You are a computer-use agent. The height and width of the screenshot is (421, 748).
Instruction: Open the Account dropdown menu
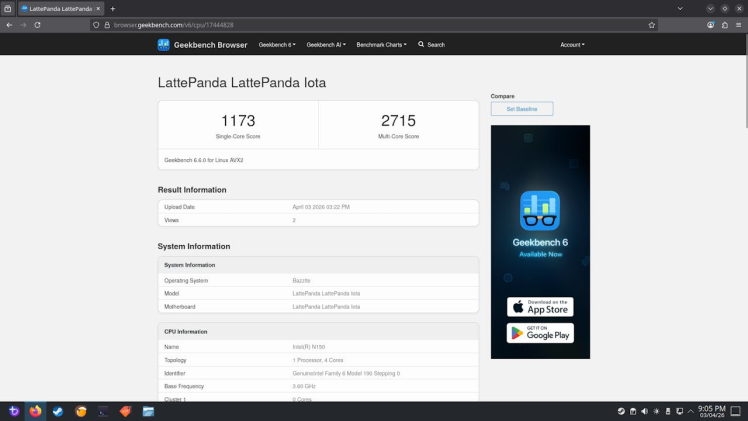point(572,45)
